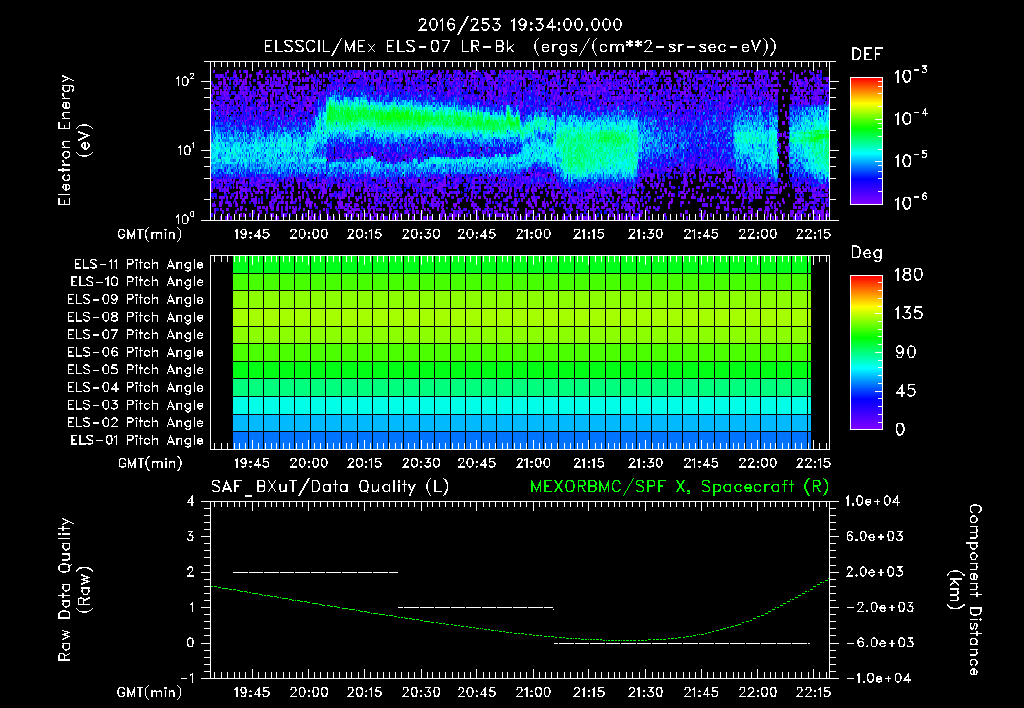
Task: Click the 3 tick on Raw Data Quality axis
Action: tap(190, 537)
